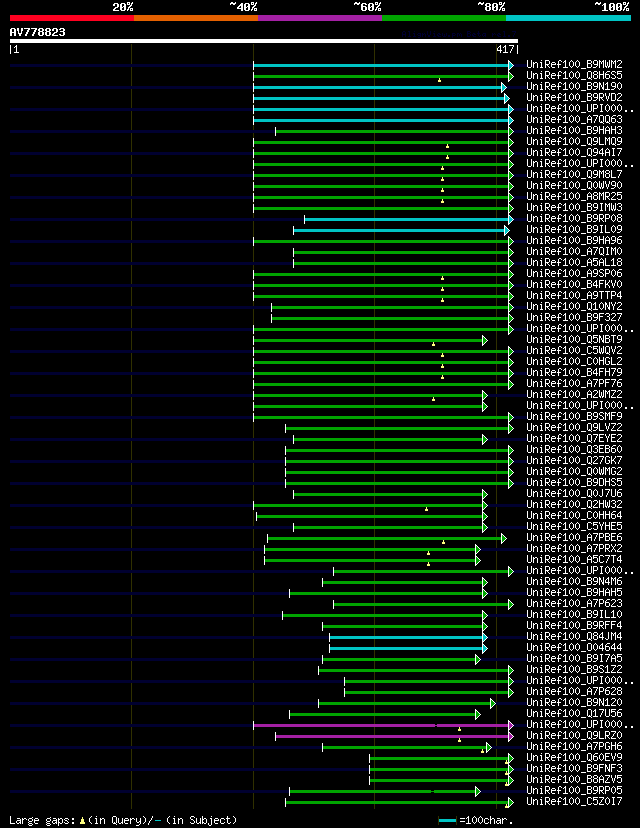The image size is (640, 828).
Task: Select the UniRef100_A5AL18 label
Action: coord(575,262)
